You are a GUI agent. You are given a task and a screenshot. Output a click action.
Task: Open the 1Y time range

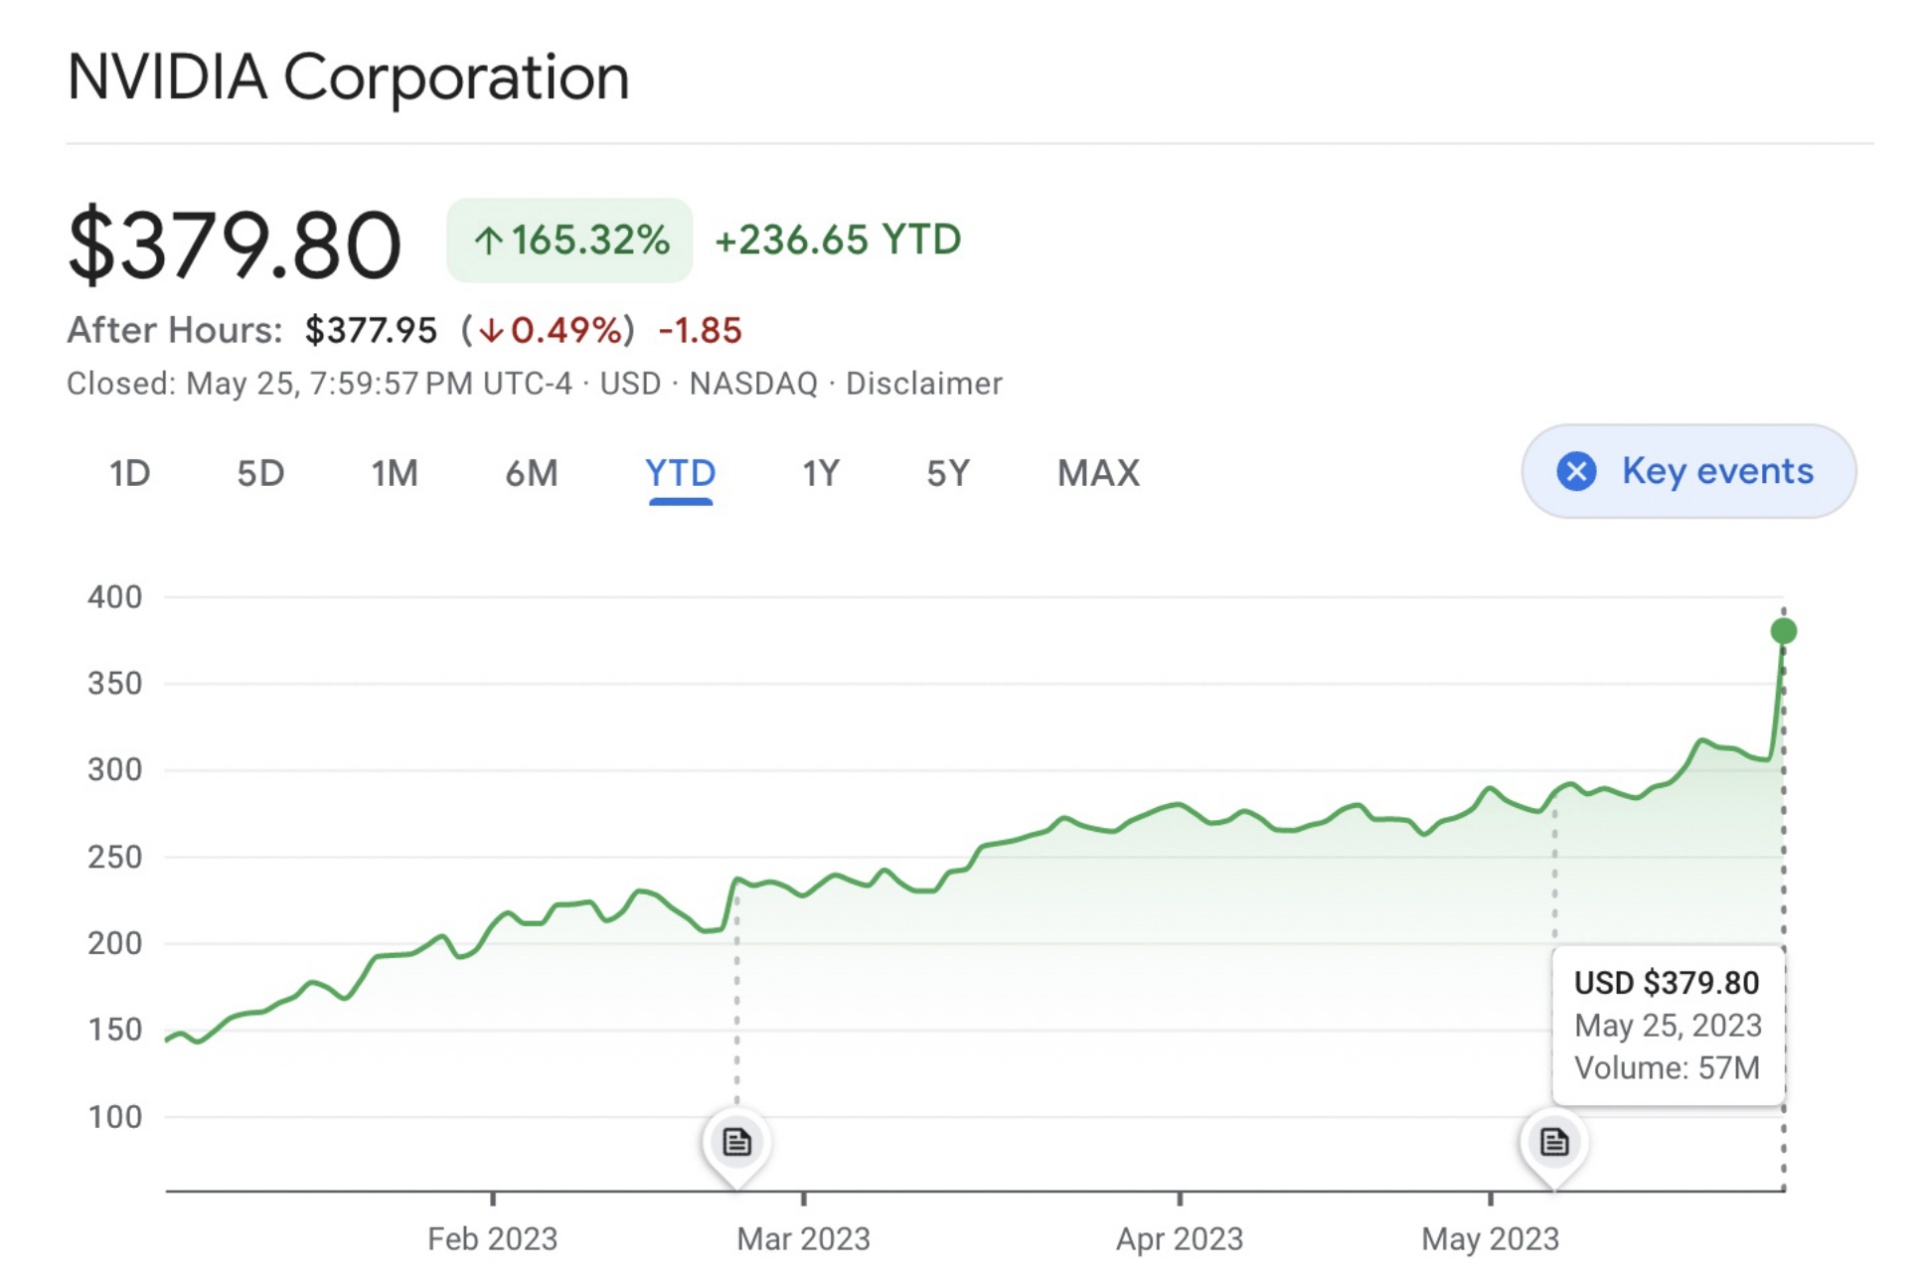point(818,473)
